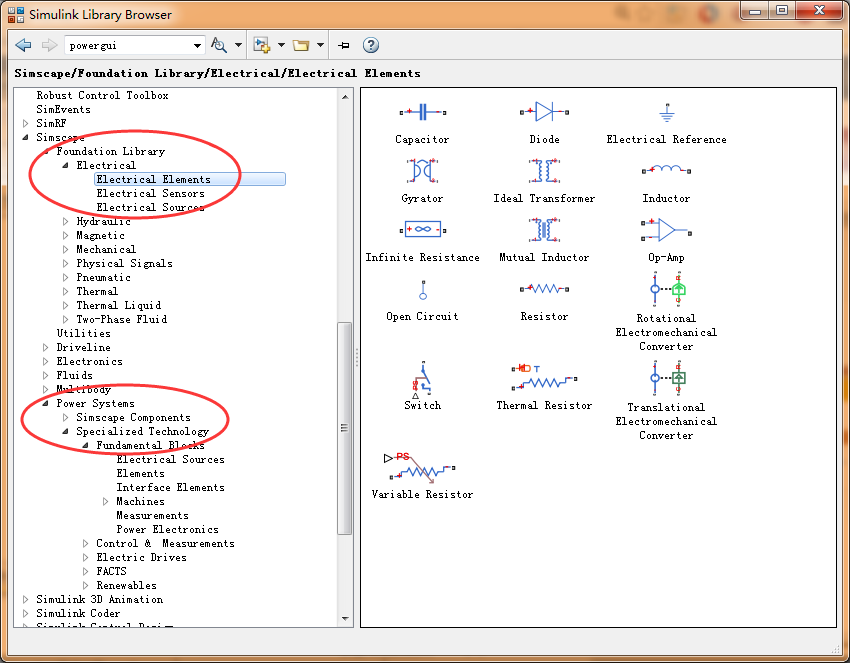
Task: Toggle the stay-on-top pin icon
Action: tap(344, 45)
